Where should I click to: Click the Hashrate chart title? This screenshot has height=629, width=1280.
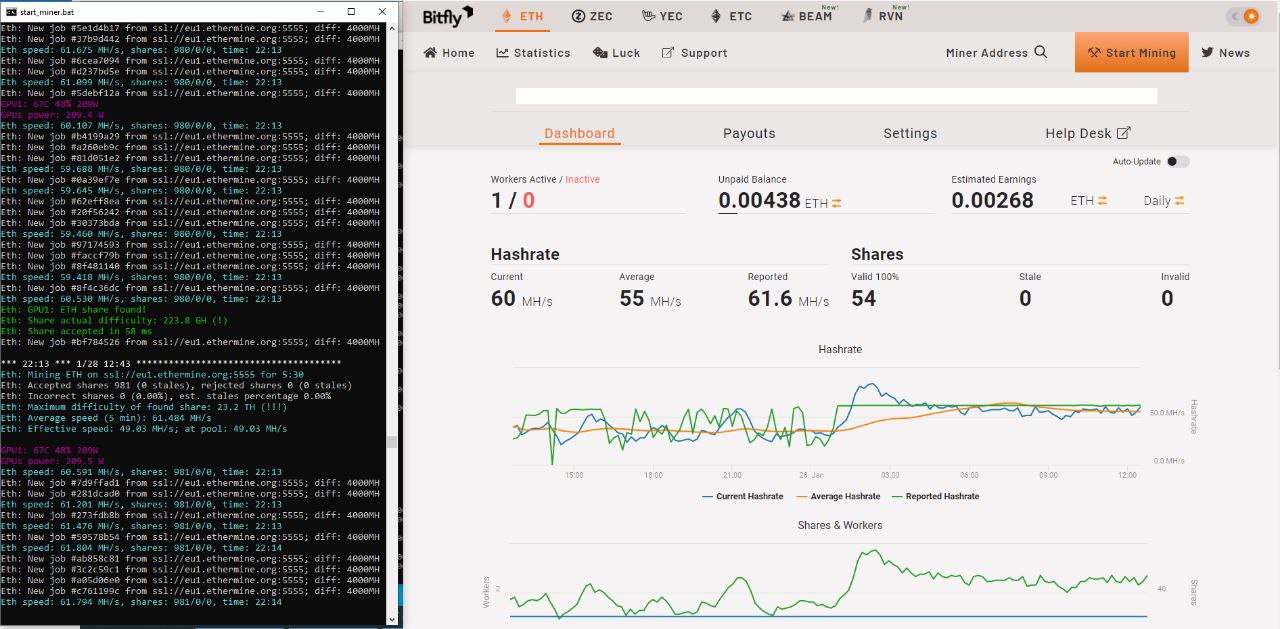click(840, 349)
